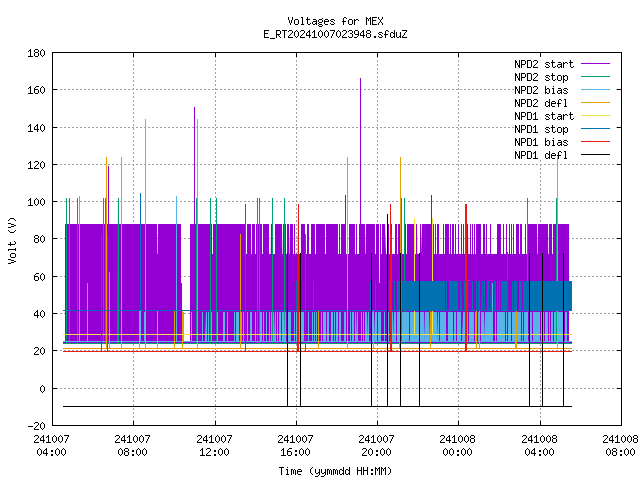This screenshot has height=480, width=640.
Task: Click the green NPD2 stop legend line
Action: pyautogui.click(x=595, y=76)
